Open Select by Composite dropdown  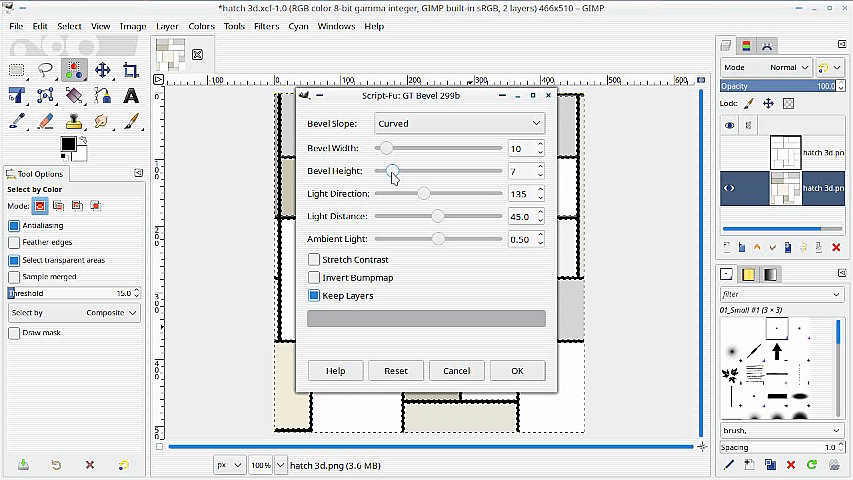pyautogui.click(x=75, y=313)
